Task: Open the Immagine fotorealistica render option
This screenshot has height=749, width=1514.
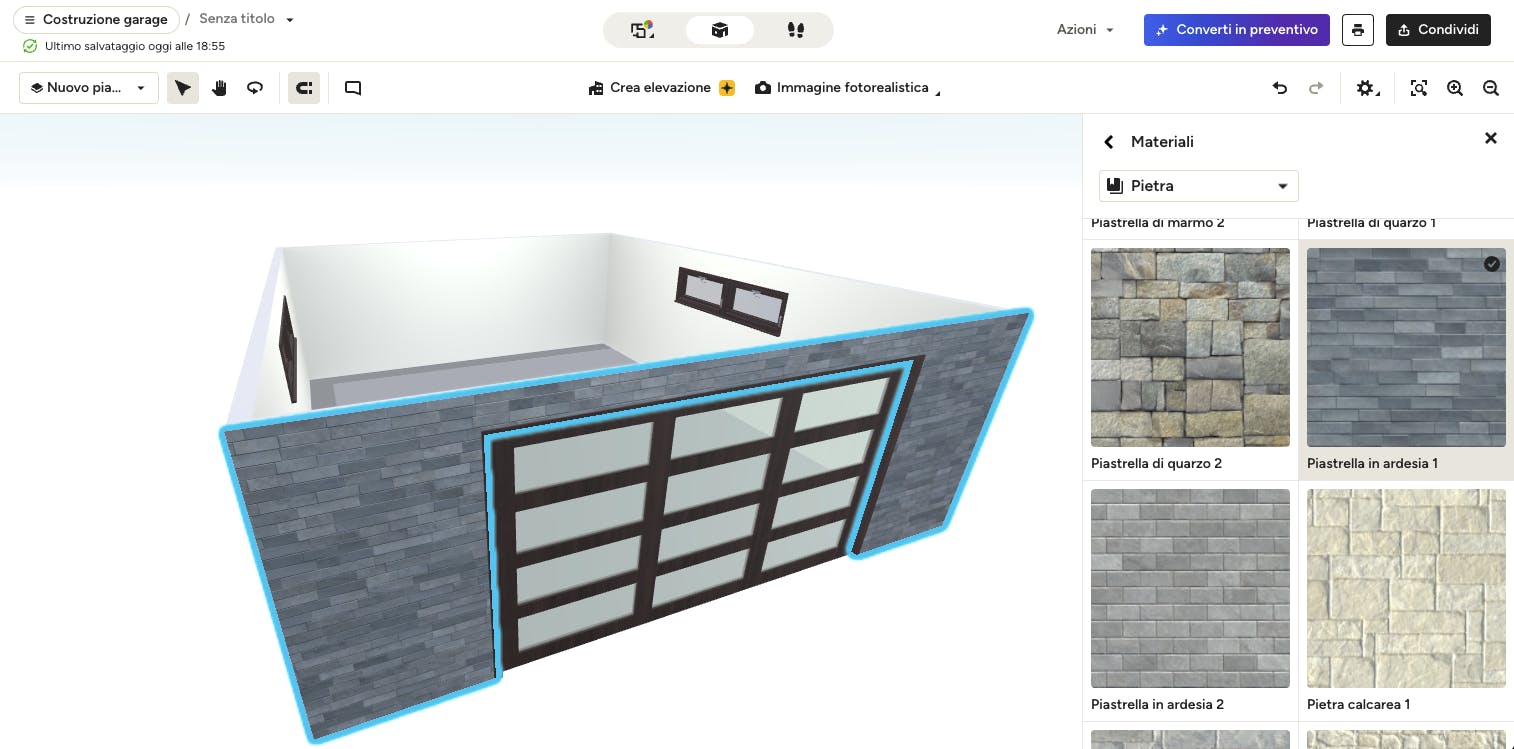Action: [x=848, y=88]
